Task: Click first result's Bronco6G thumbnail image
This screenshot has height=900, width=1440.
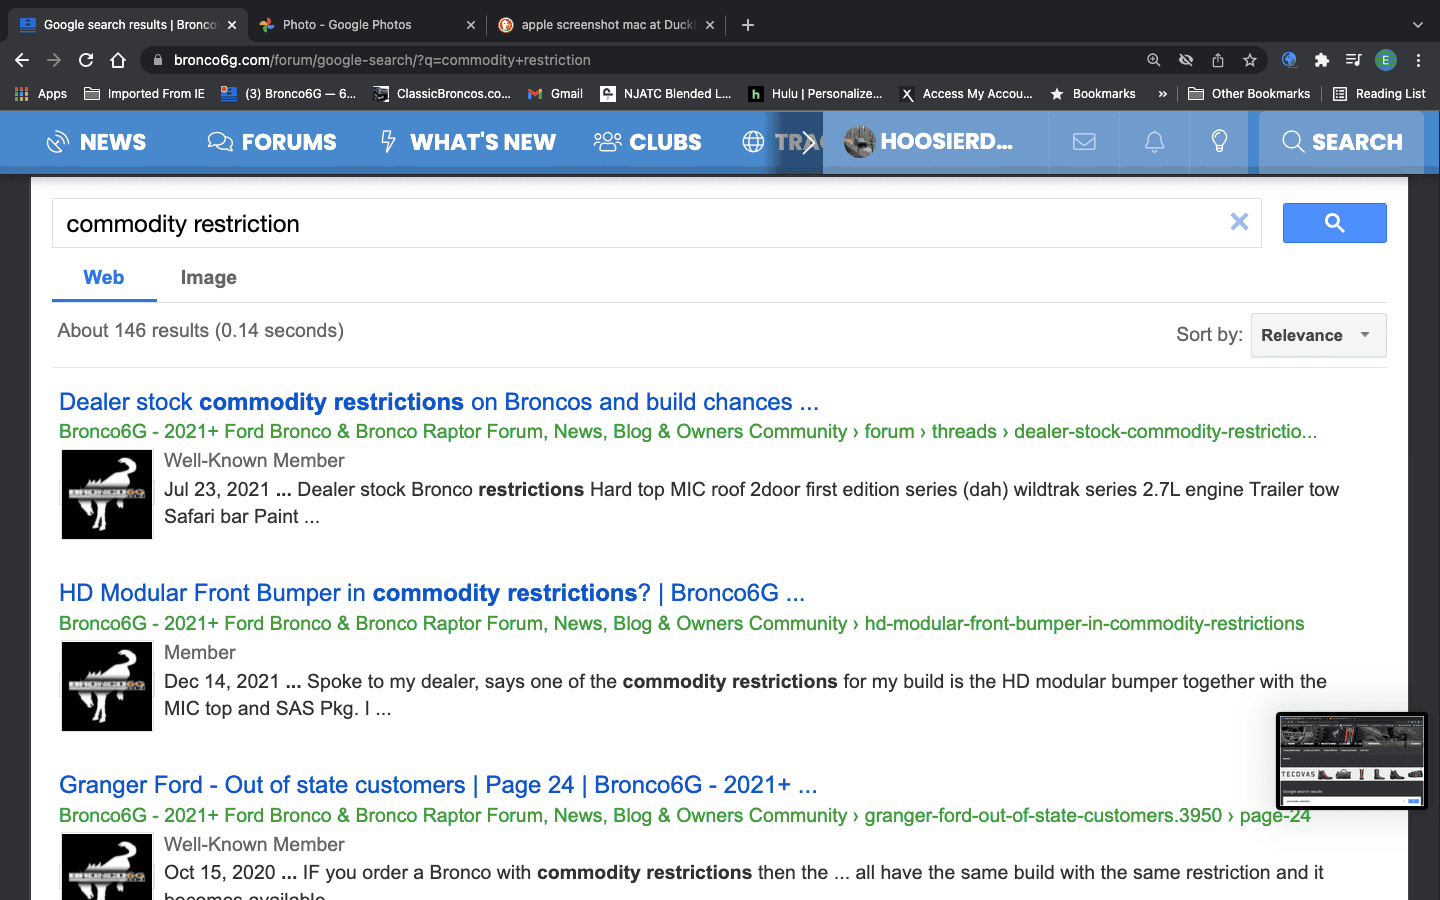Action: 107,494
